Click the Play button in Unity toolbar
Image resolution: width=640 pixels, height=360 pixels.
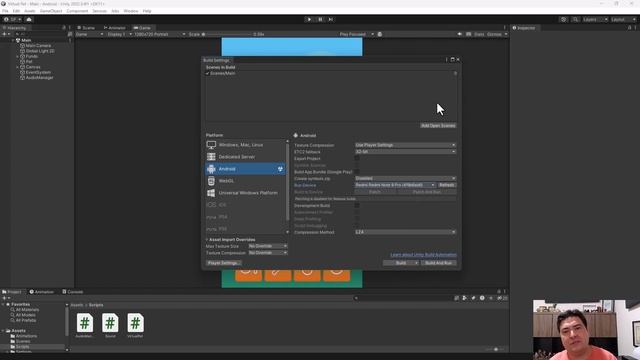309,19
